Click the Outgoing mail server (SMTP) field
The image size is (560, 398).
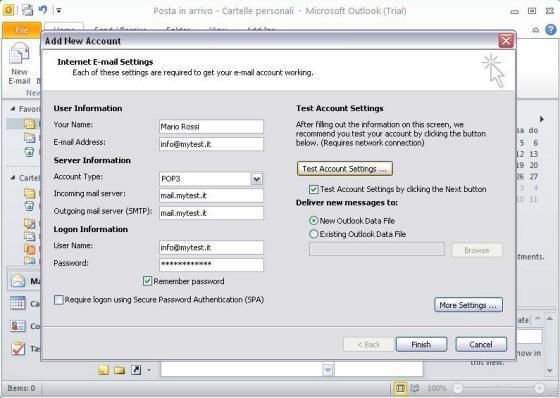click(211, 213)
